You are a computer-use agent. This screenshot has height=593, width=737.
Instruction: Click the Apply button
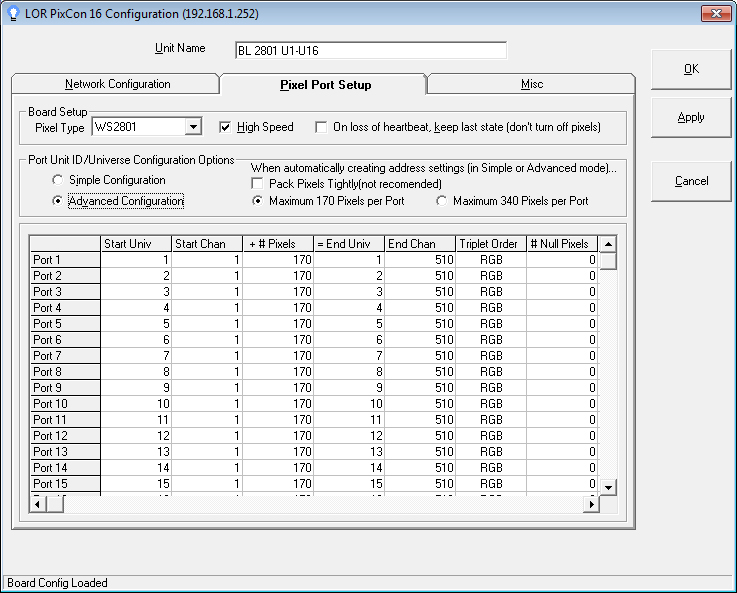pos(691,117)
